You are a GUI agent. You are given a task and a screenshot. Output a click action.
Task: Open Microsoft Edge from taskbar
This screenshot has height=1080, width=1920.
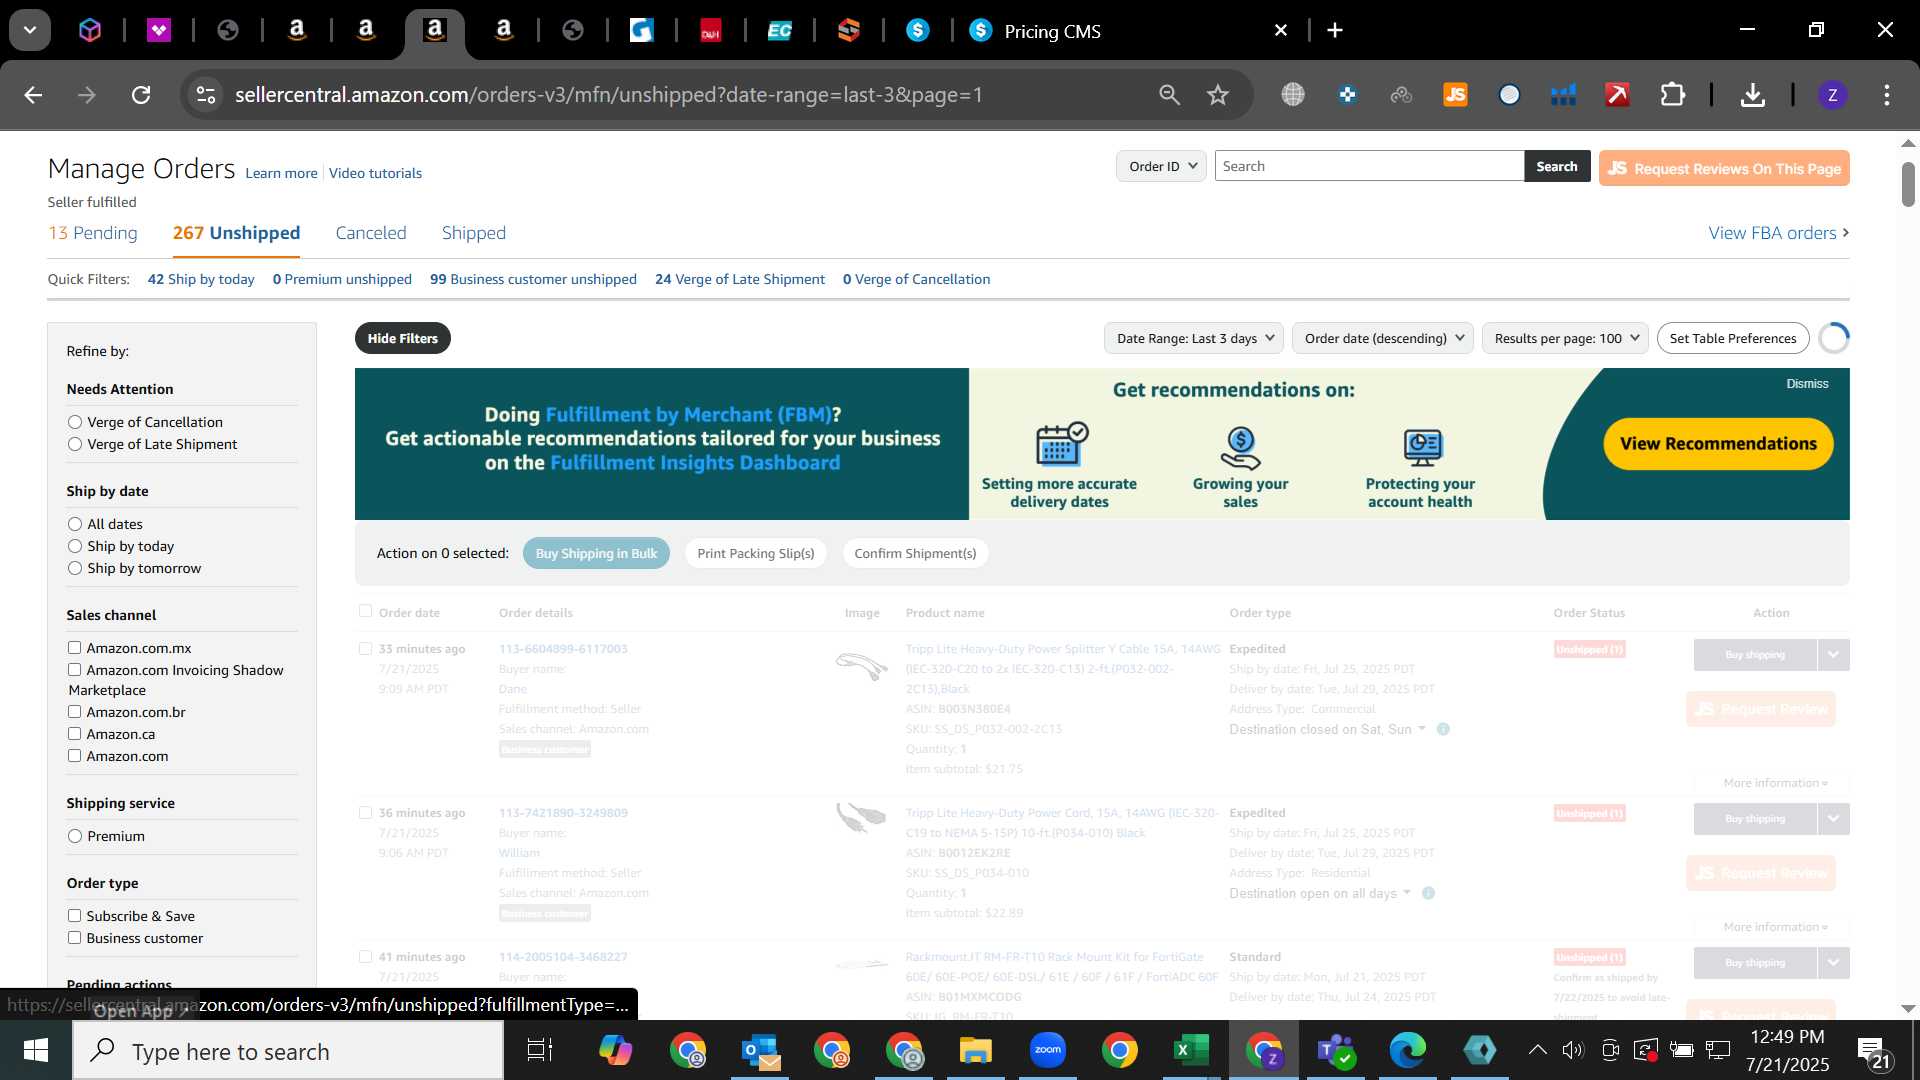coord(1407,1050)
